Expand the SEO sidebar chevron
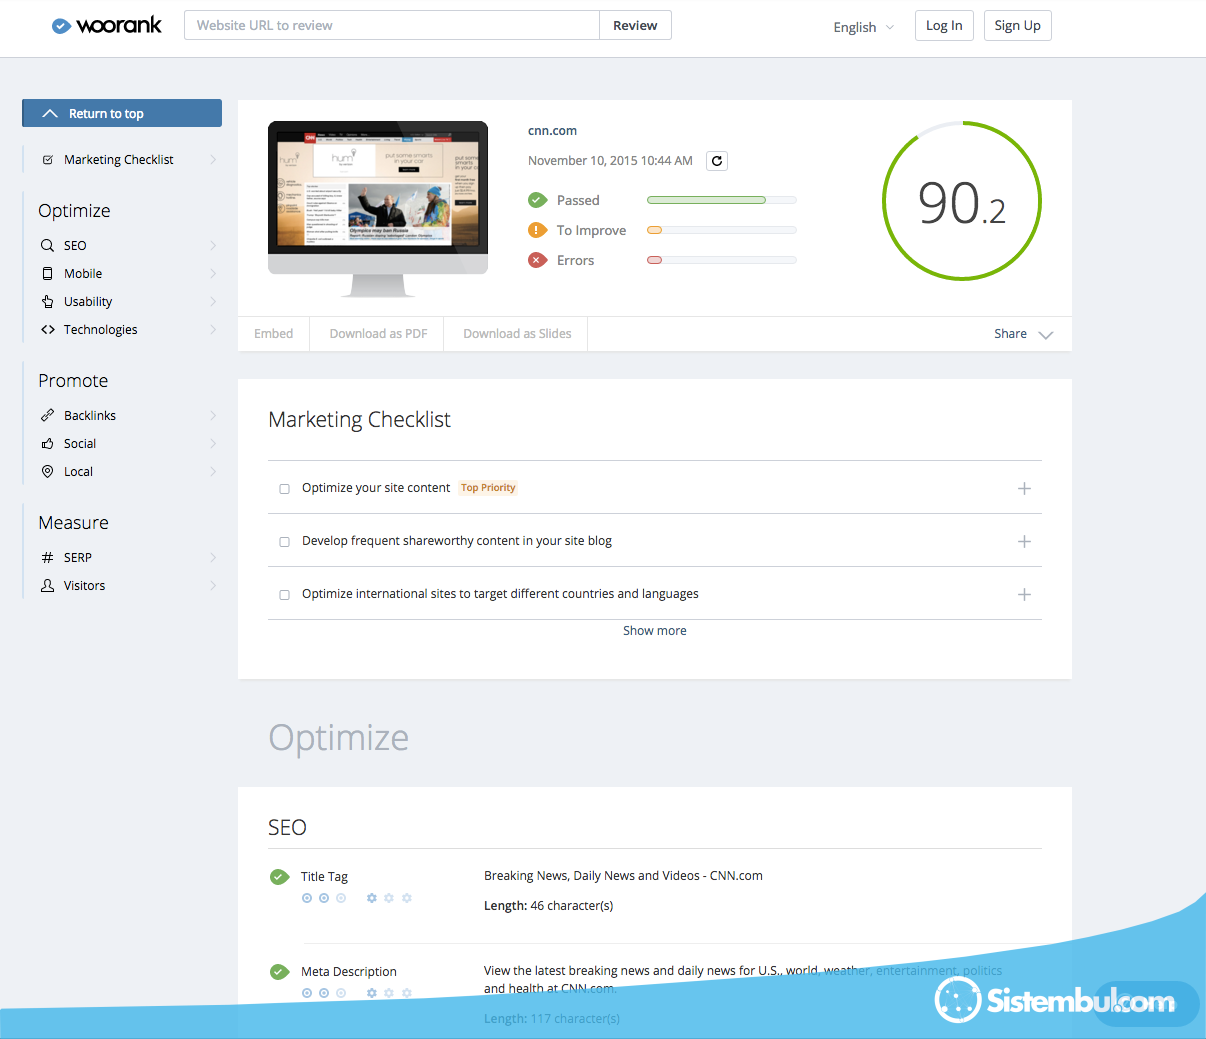The width and height of the screenshot is (1206, 1039). tap(213, 245)
